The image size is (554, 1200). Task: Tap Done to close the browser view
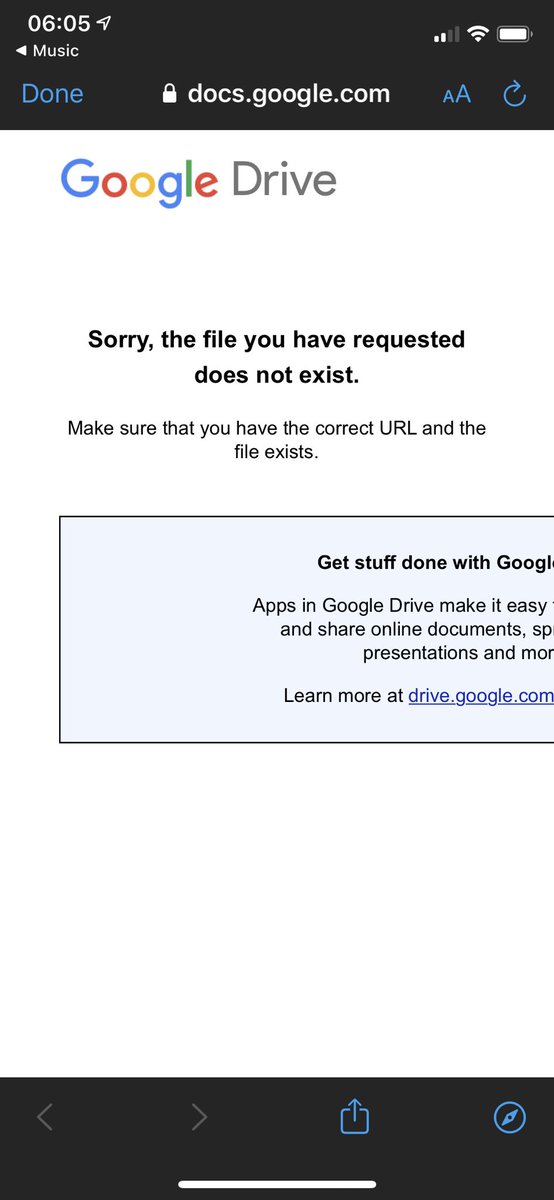52,94
